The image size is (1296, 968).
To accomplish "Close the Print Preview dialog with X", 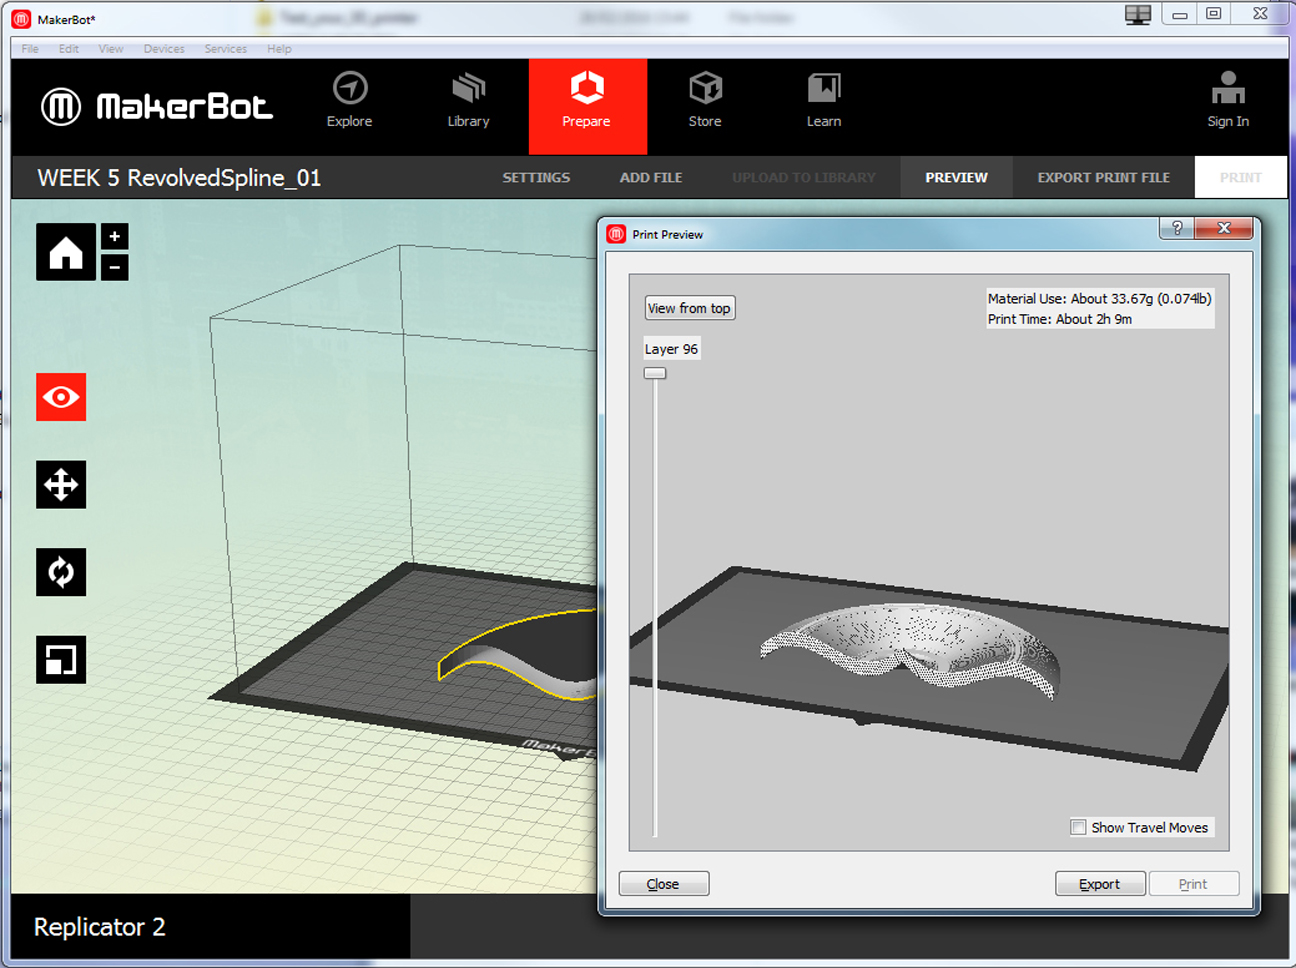I will 1224,228.
